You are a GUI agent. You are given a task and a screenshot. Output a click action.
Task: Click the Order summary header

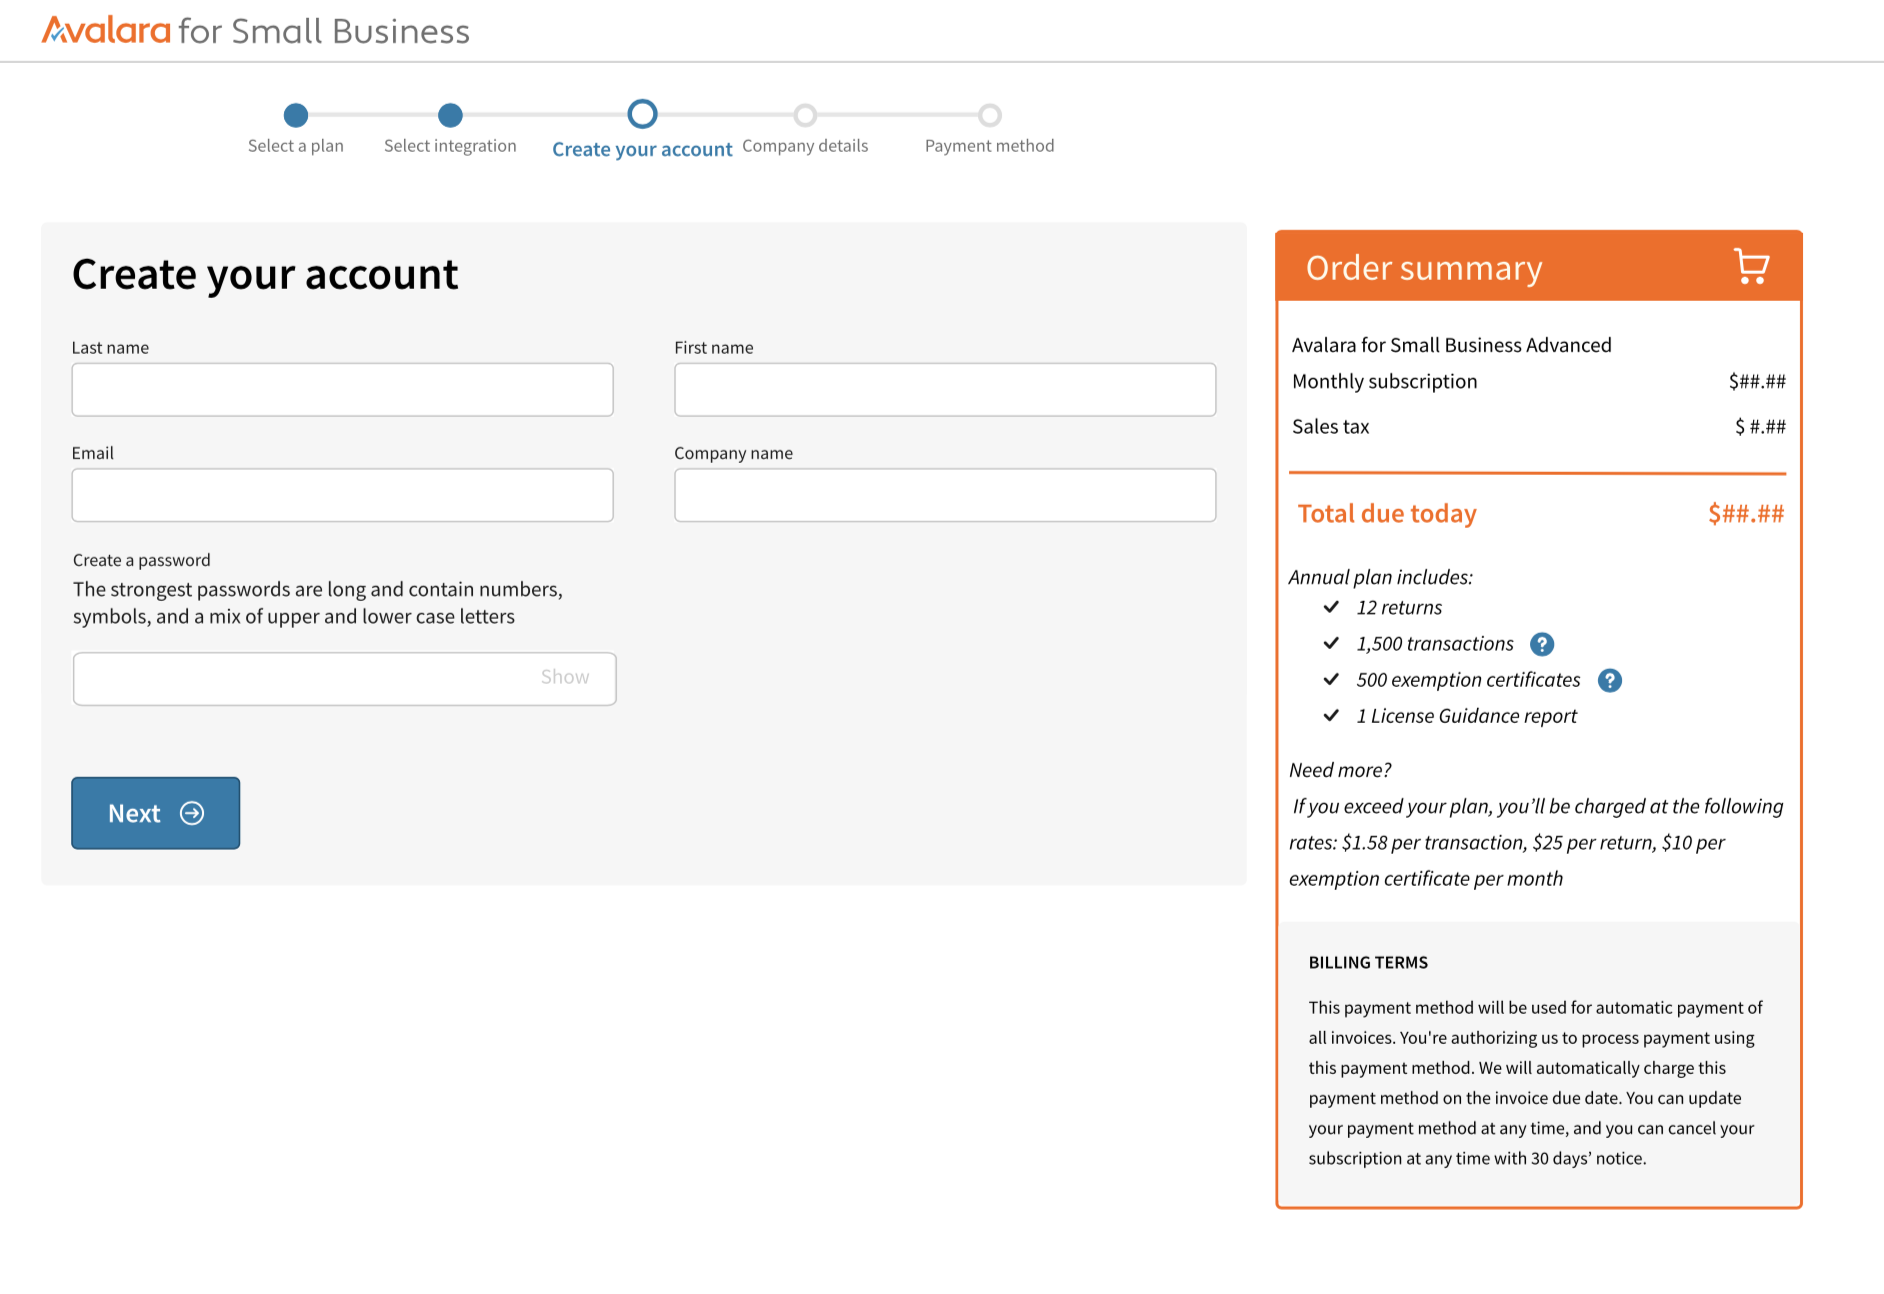pyautogui.click(x=1538, y=267)
